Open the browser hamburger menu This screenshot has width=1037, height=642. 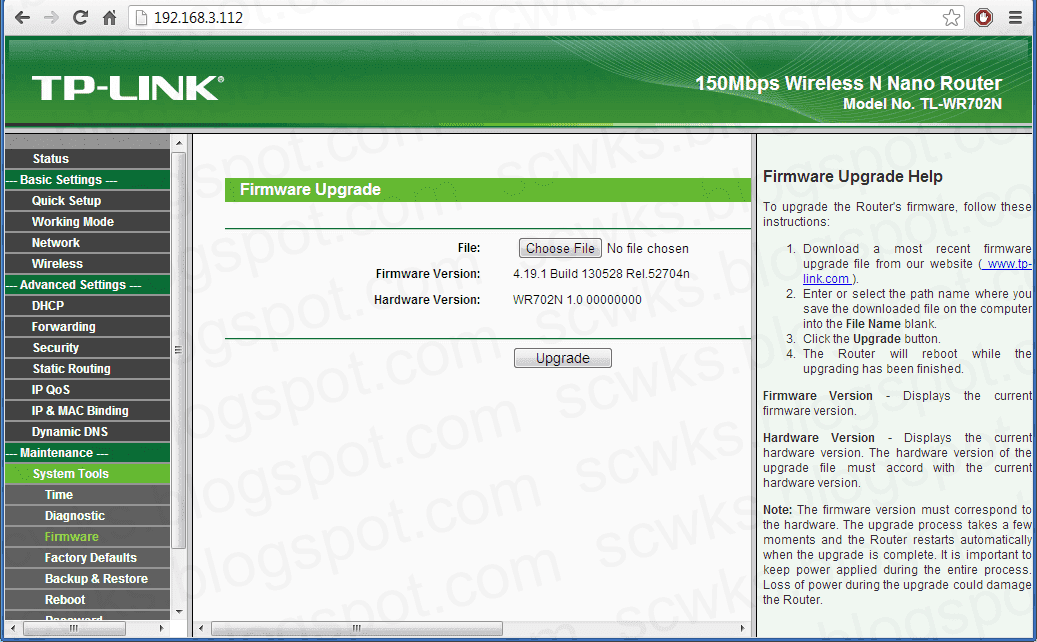[x=1015, y=17]
